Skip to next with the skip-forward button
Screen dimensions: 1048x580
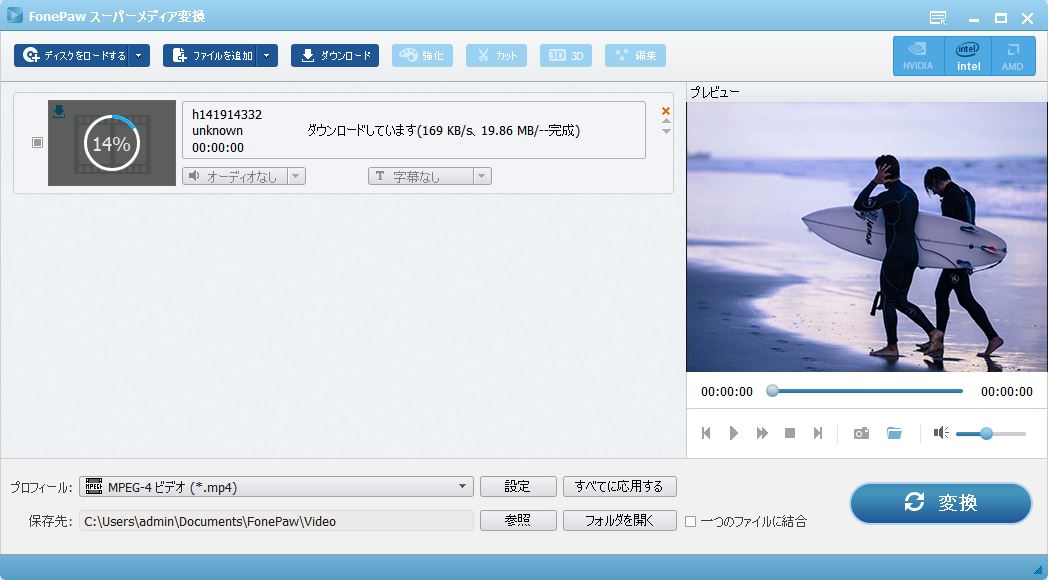coord(817,433)
